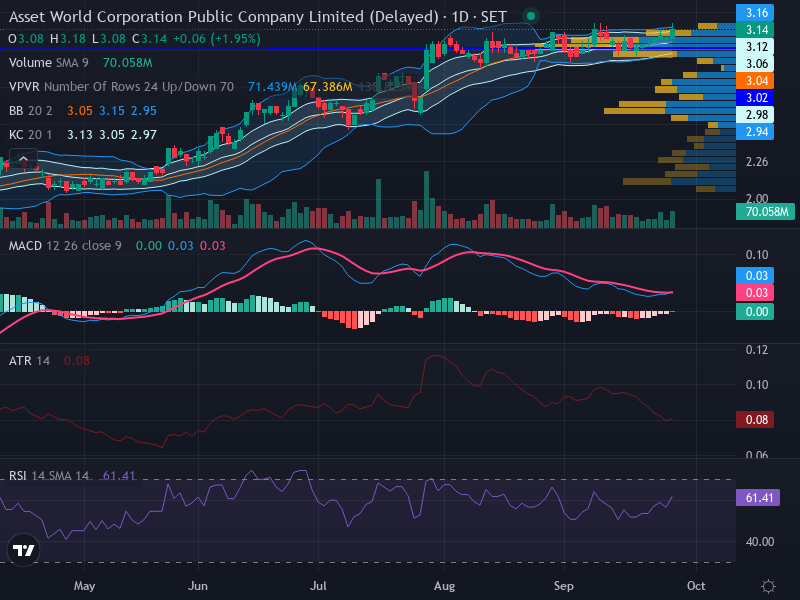Click the RSI 14 SMA 14 legend

[x=48, y=476]
